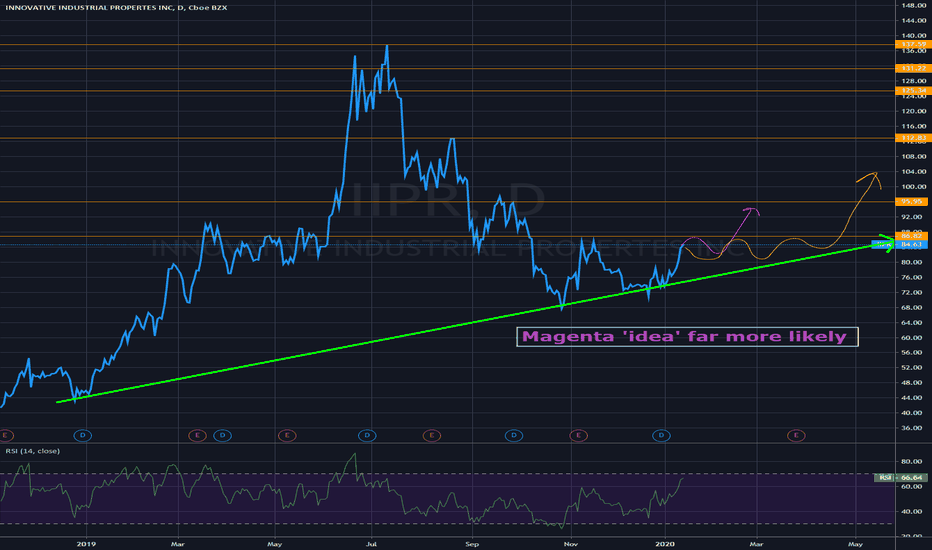932x550 pixels.
Task: Click the Sep date label on the time axis
Action: [x=471, y=544]
